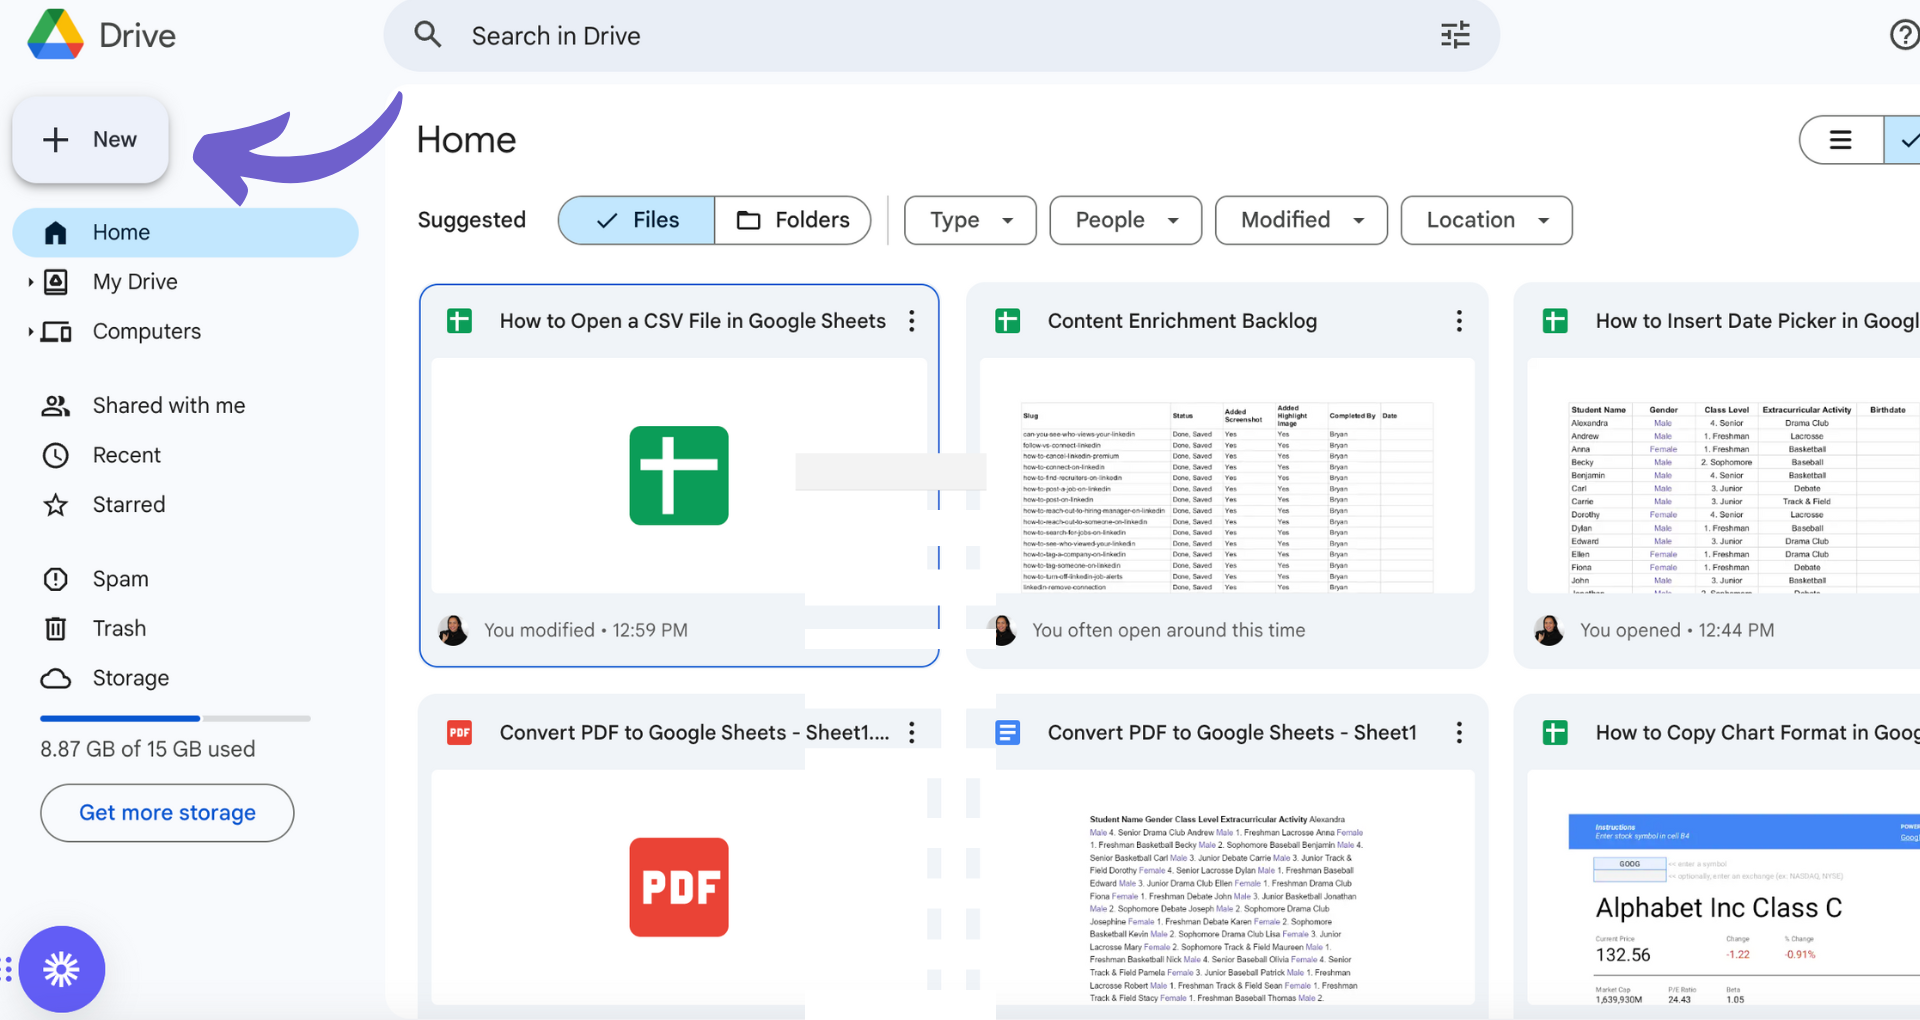The height and width of the screenshot is (1020, 1920).
Task: Open the help question mark icon
Action: click(1904, 35)
